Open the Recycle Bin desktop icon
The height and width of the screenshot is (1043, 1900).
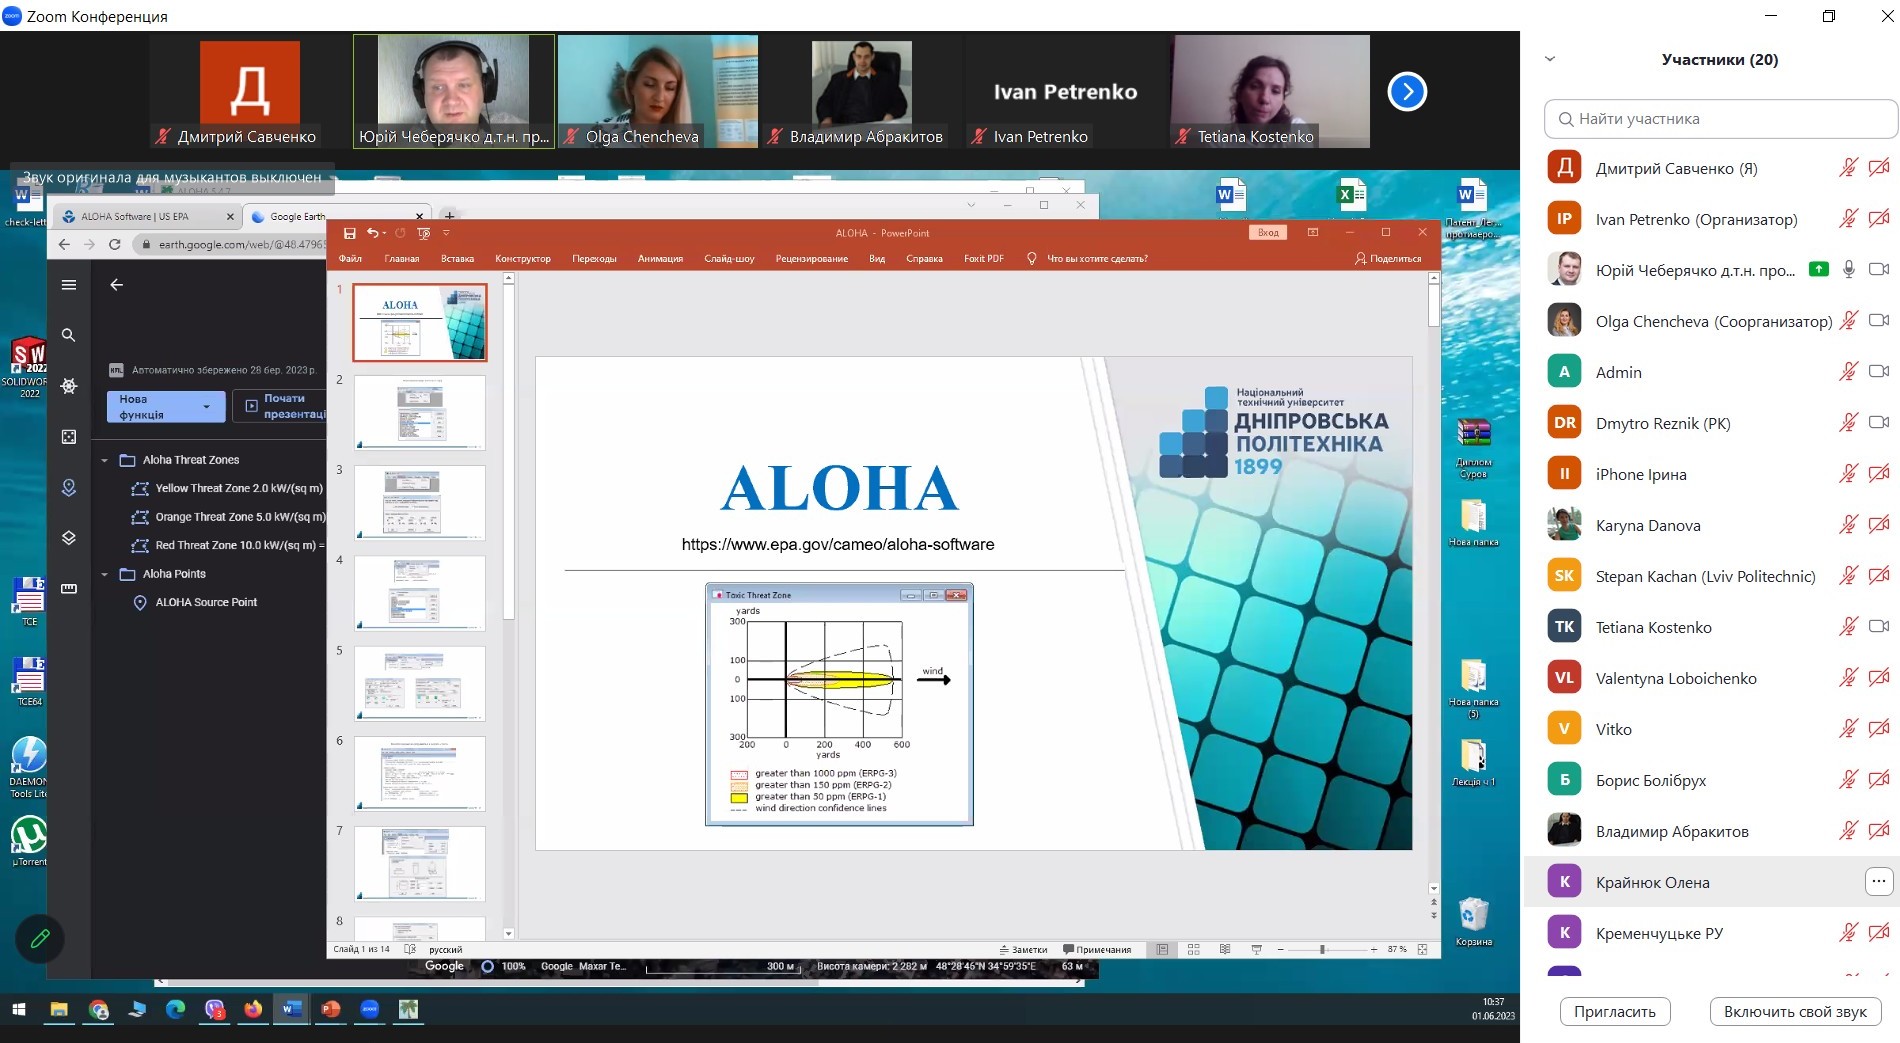(x=1474, y=920)
